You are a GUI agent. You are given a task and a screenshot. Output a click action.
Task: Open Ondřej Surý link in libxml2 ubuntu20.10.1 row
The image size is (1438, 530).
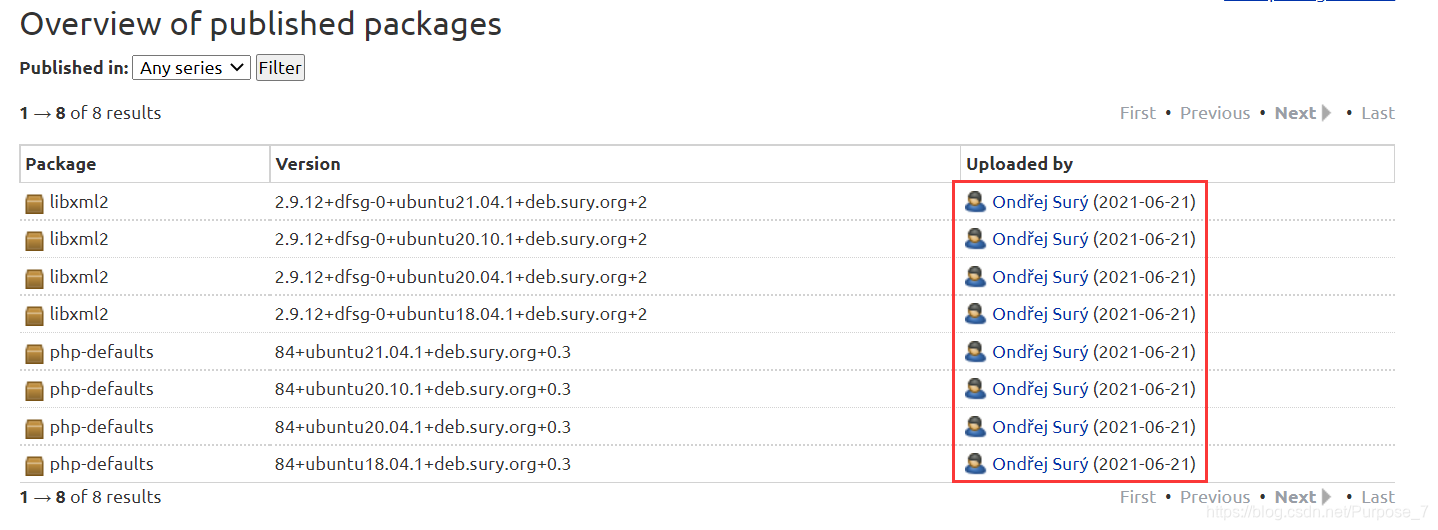tap(1040, 239)
